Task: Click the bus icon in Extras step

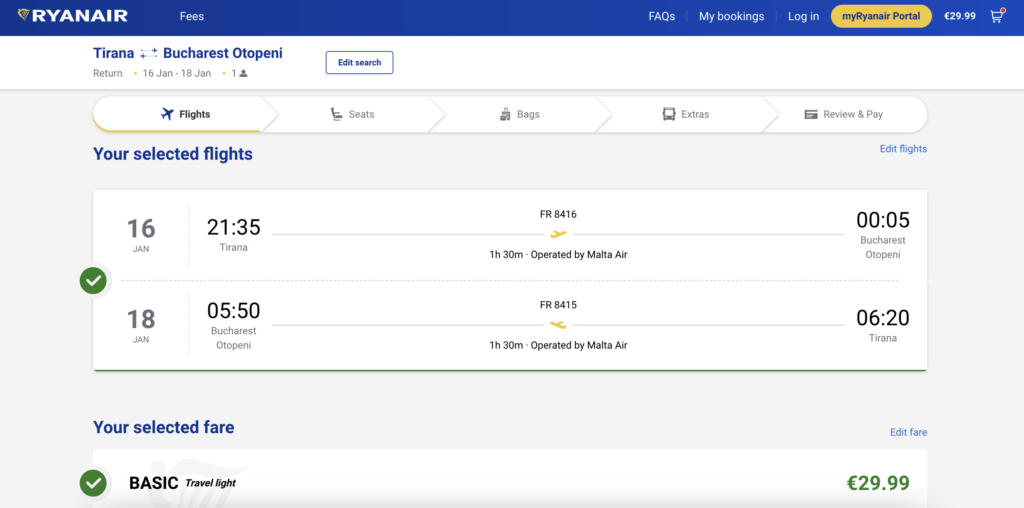Action: tap(669, 114)
